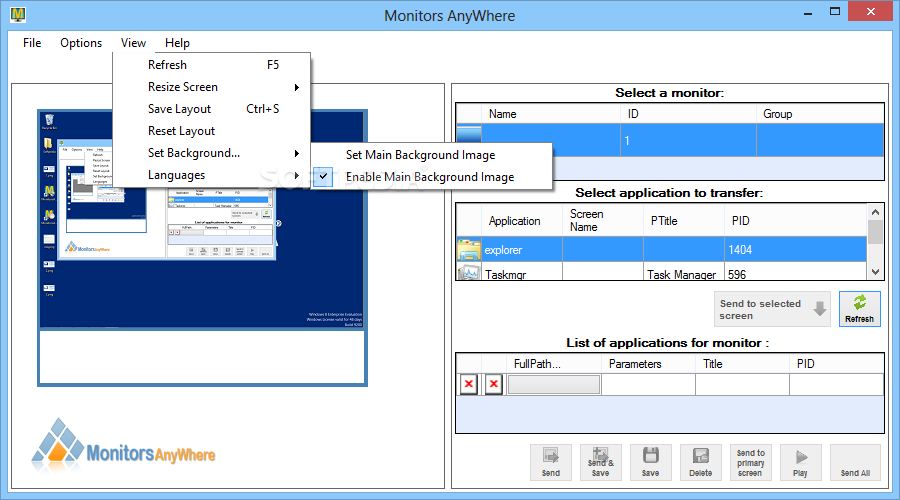The width and height of the screenshot is (900, 500).
Task: Select the Task Manager PTitle cell
Action: click(x=684, y=272)
